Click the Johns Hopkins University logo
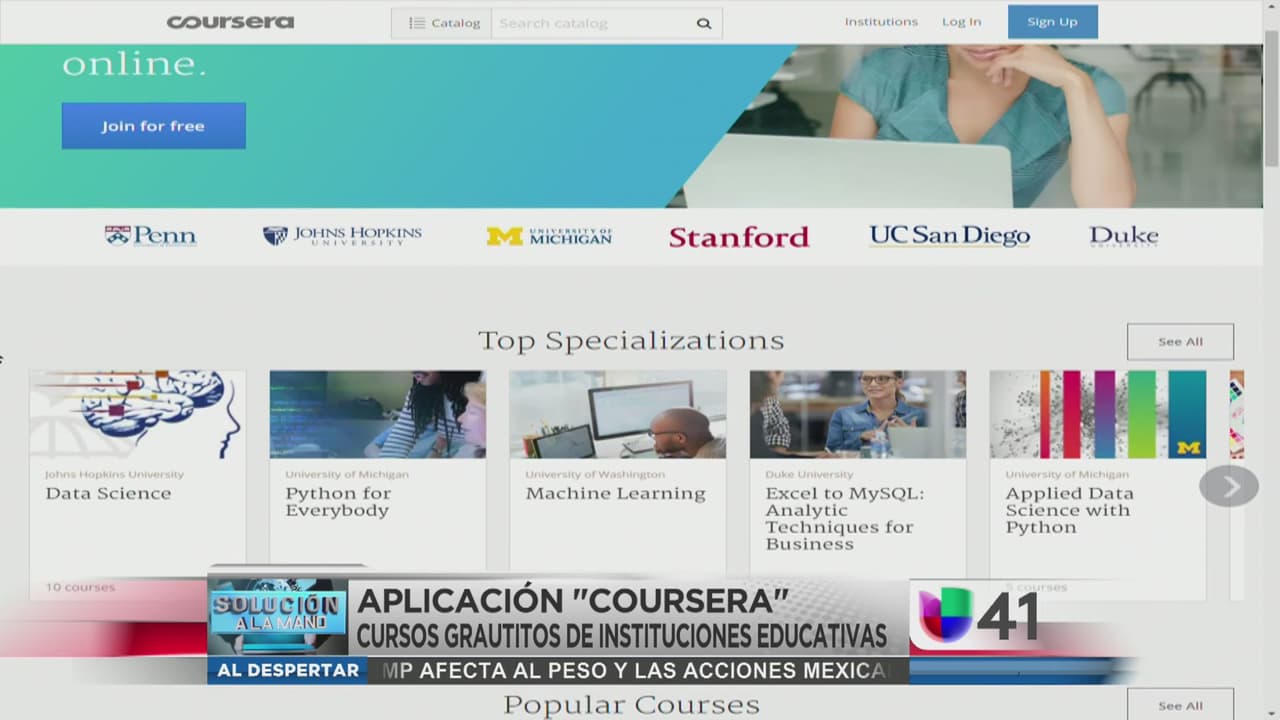 (x=342, y=236)
